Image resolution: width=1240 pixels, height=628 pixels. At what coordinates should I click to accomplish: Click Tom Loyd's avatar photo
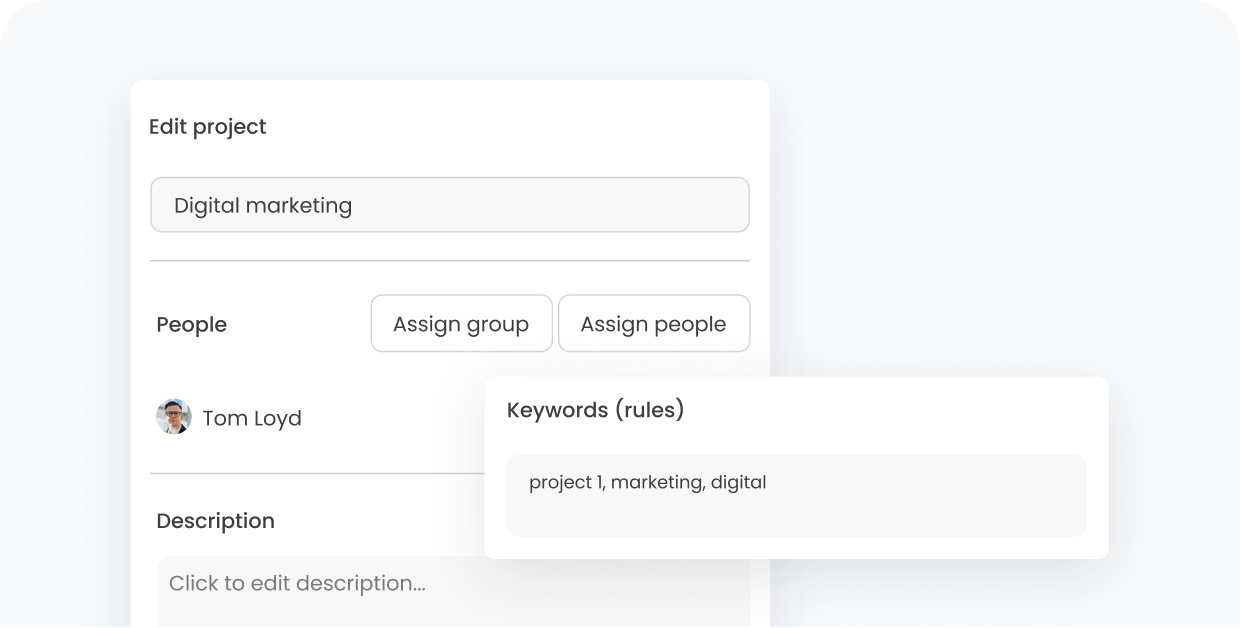pyautogui.click(x=174, y=417)
